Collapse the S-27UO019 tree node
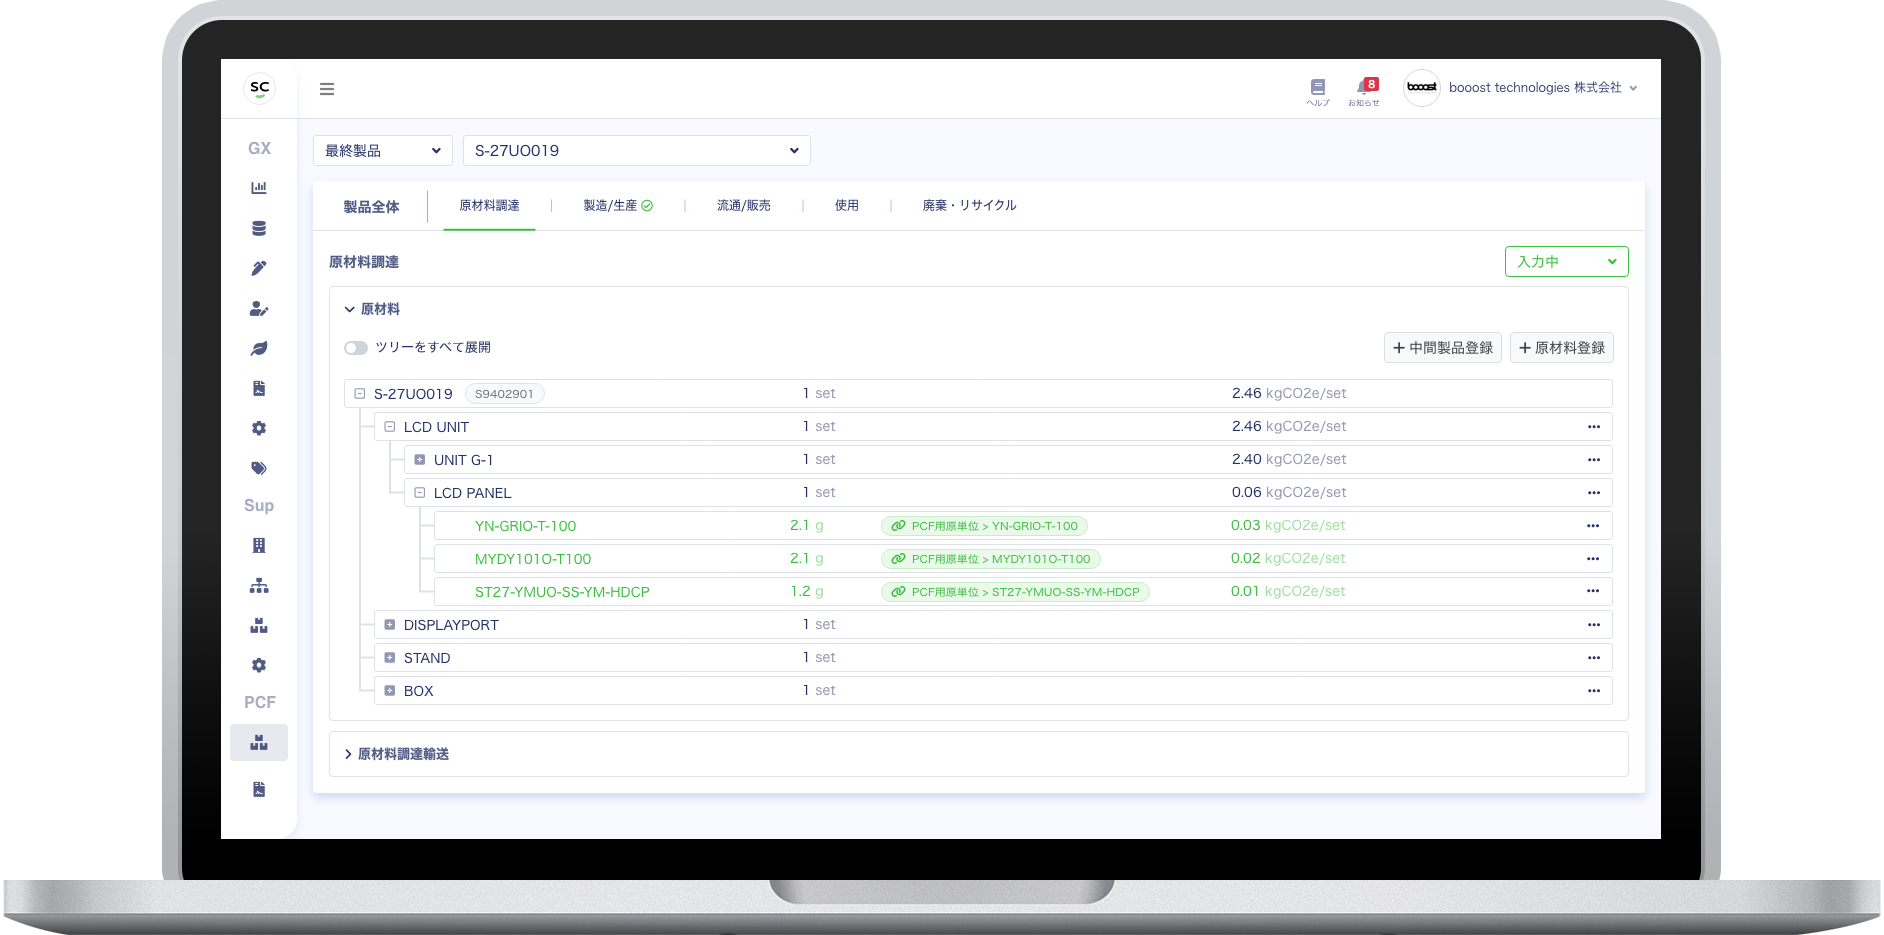 pos(360,394)
